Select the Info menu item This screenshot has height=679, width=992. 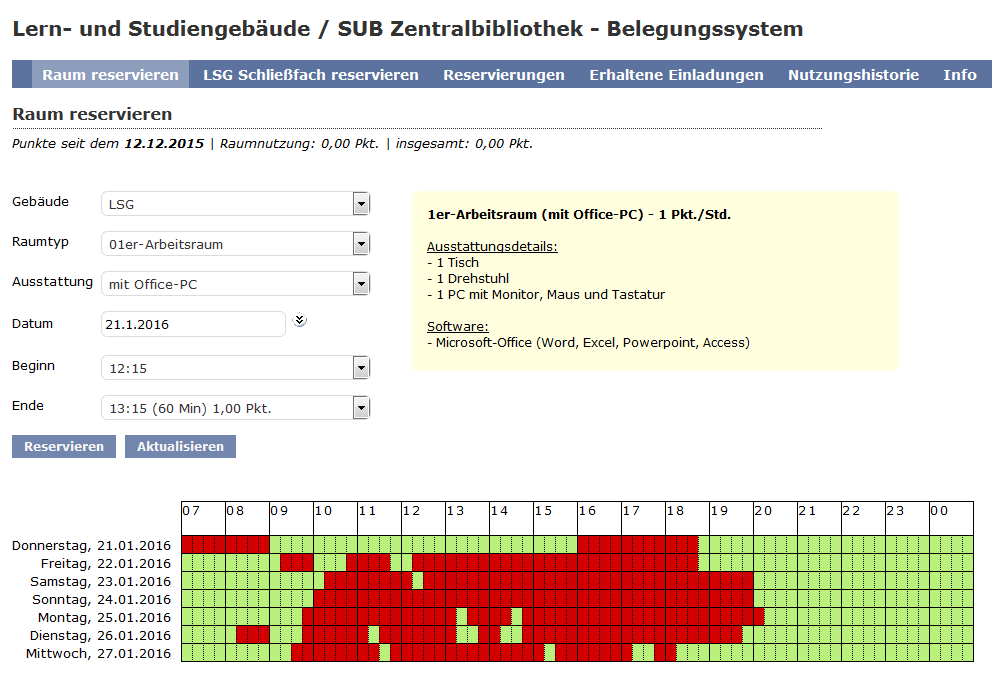[x=960, y=75]
